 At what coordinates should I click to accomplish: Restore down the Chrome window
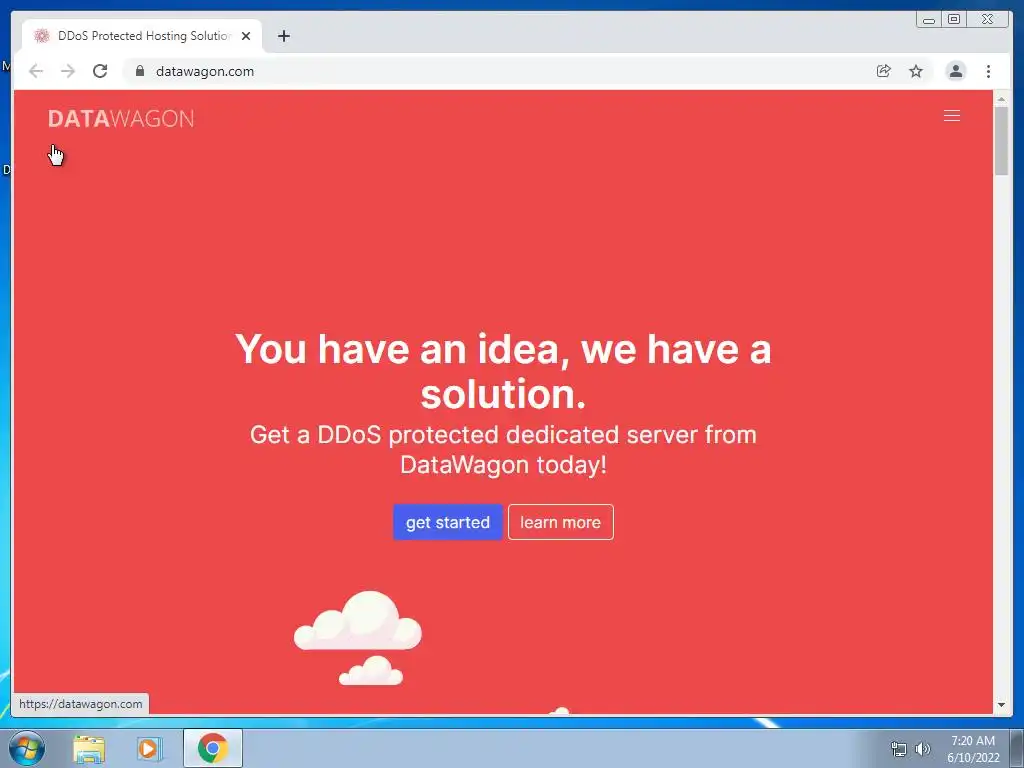coord(953,20)
